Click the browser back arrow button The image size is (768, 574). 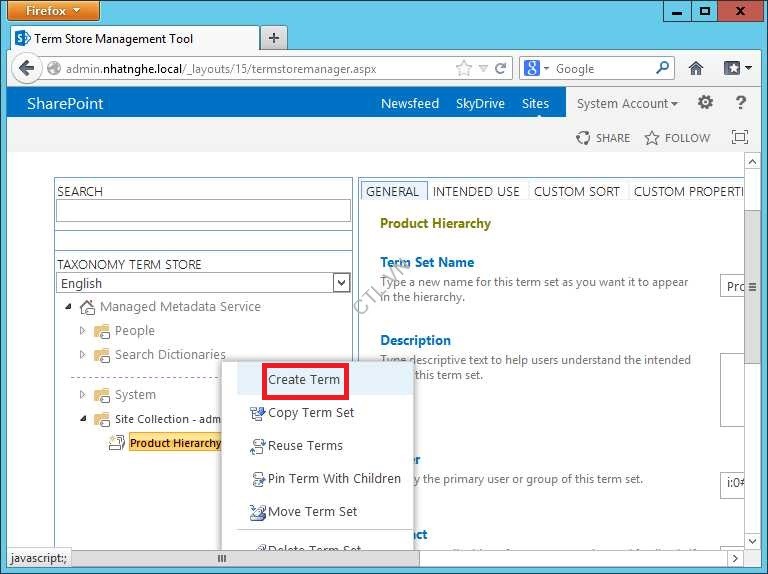click(x=26, y=68)
